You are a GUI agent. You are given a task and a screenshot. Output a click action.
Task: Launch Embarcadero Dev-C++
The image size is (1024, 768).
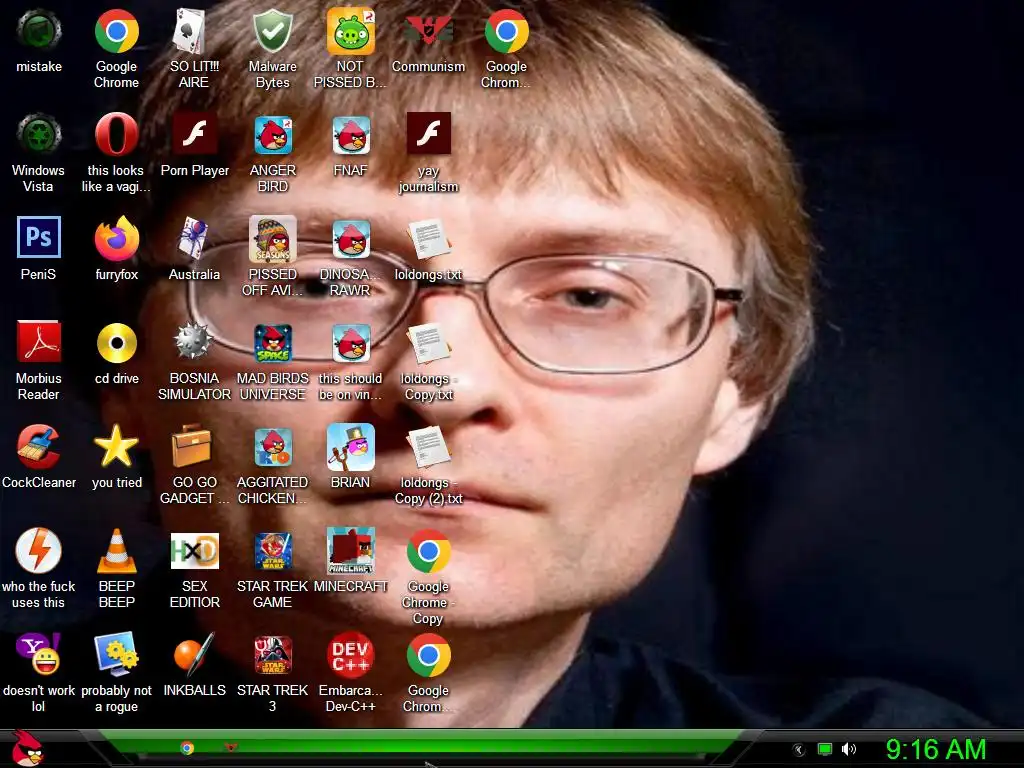click(350, 654)
